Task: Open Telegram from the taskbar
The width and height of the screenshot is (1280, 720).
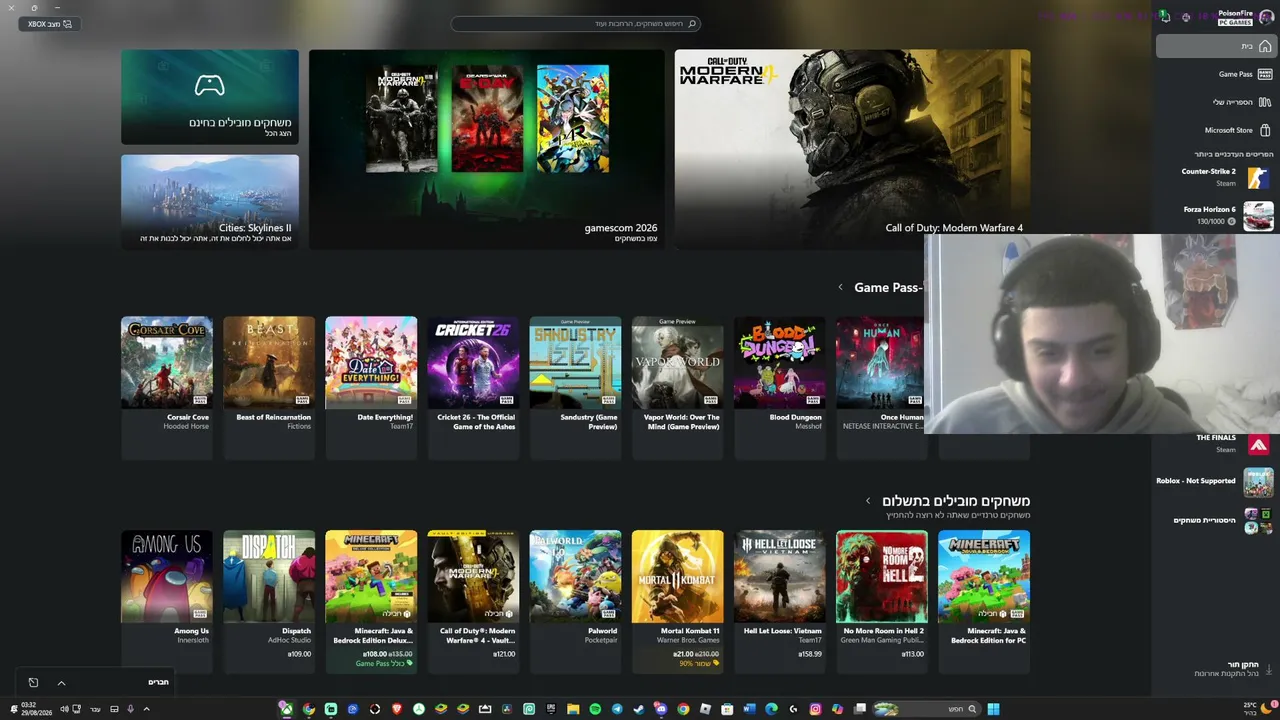Action: click(x=617, y=709)
